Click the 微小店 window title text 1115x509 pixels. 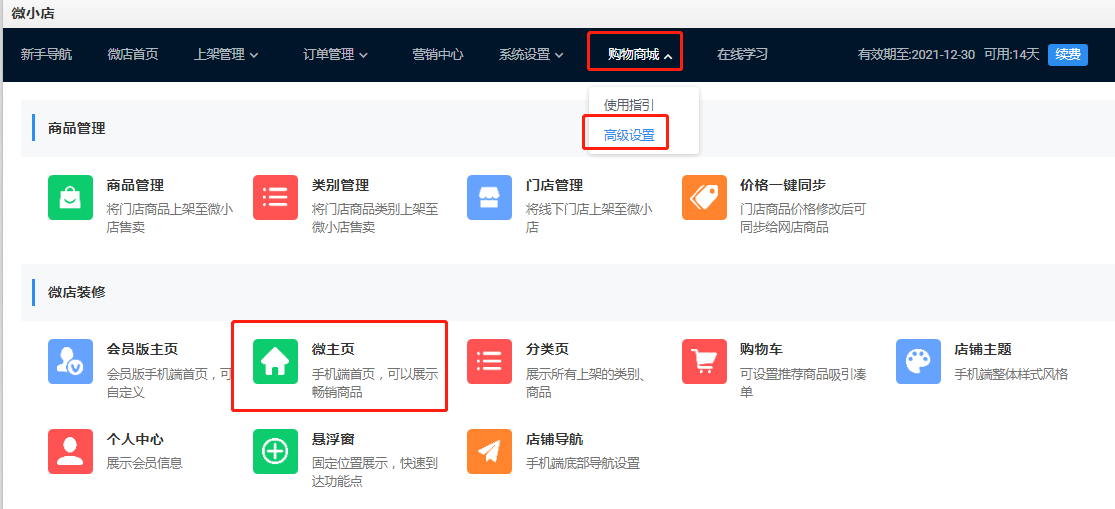(x=33, y=13)
